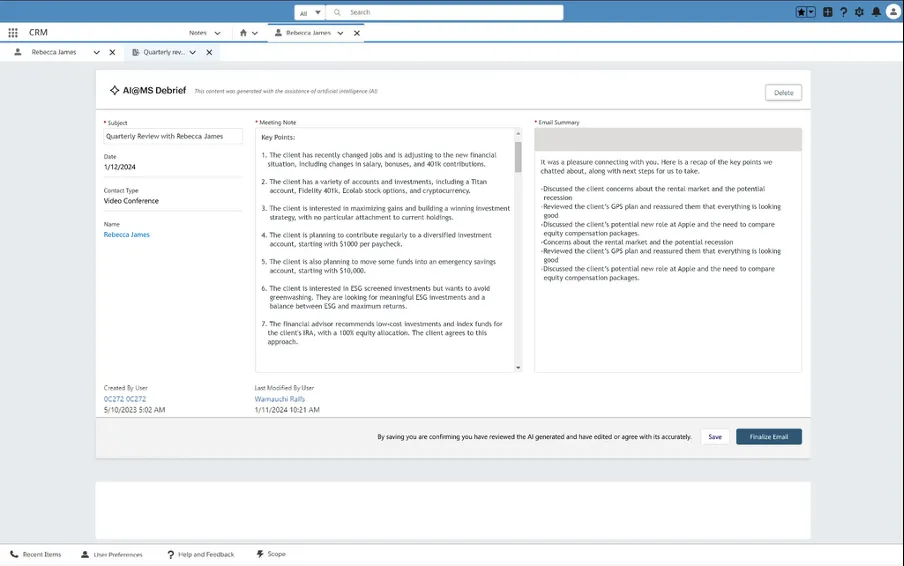Click the Meeting Note scrollbar down arrow

pyautogui.click(x=518, y=367)
